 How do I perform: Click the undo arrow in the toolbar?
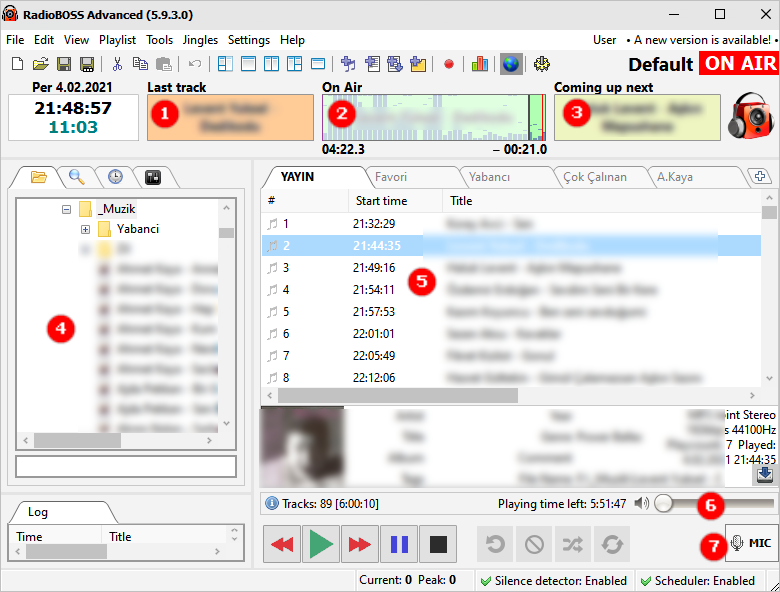[195, 64]
